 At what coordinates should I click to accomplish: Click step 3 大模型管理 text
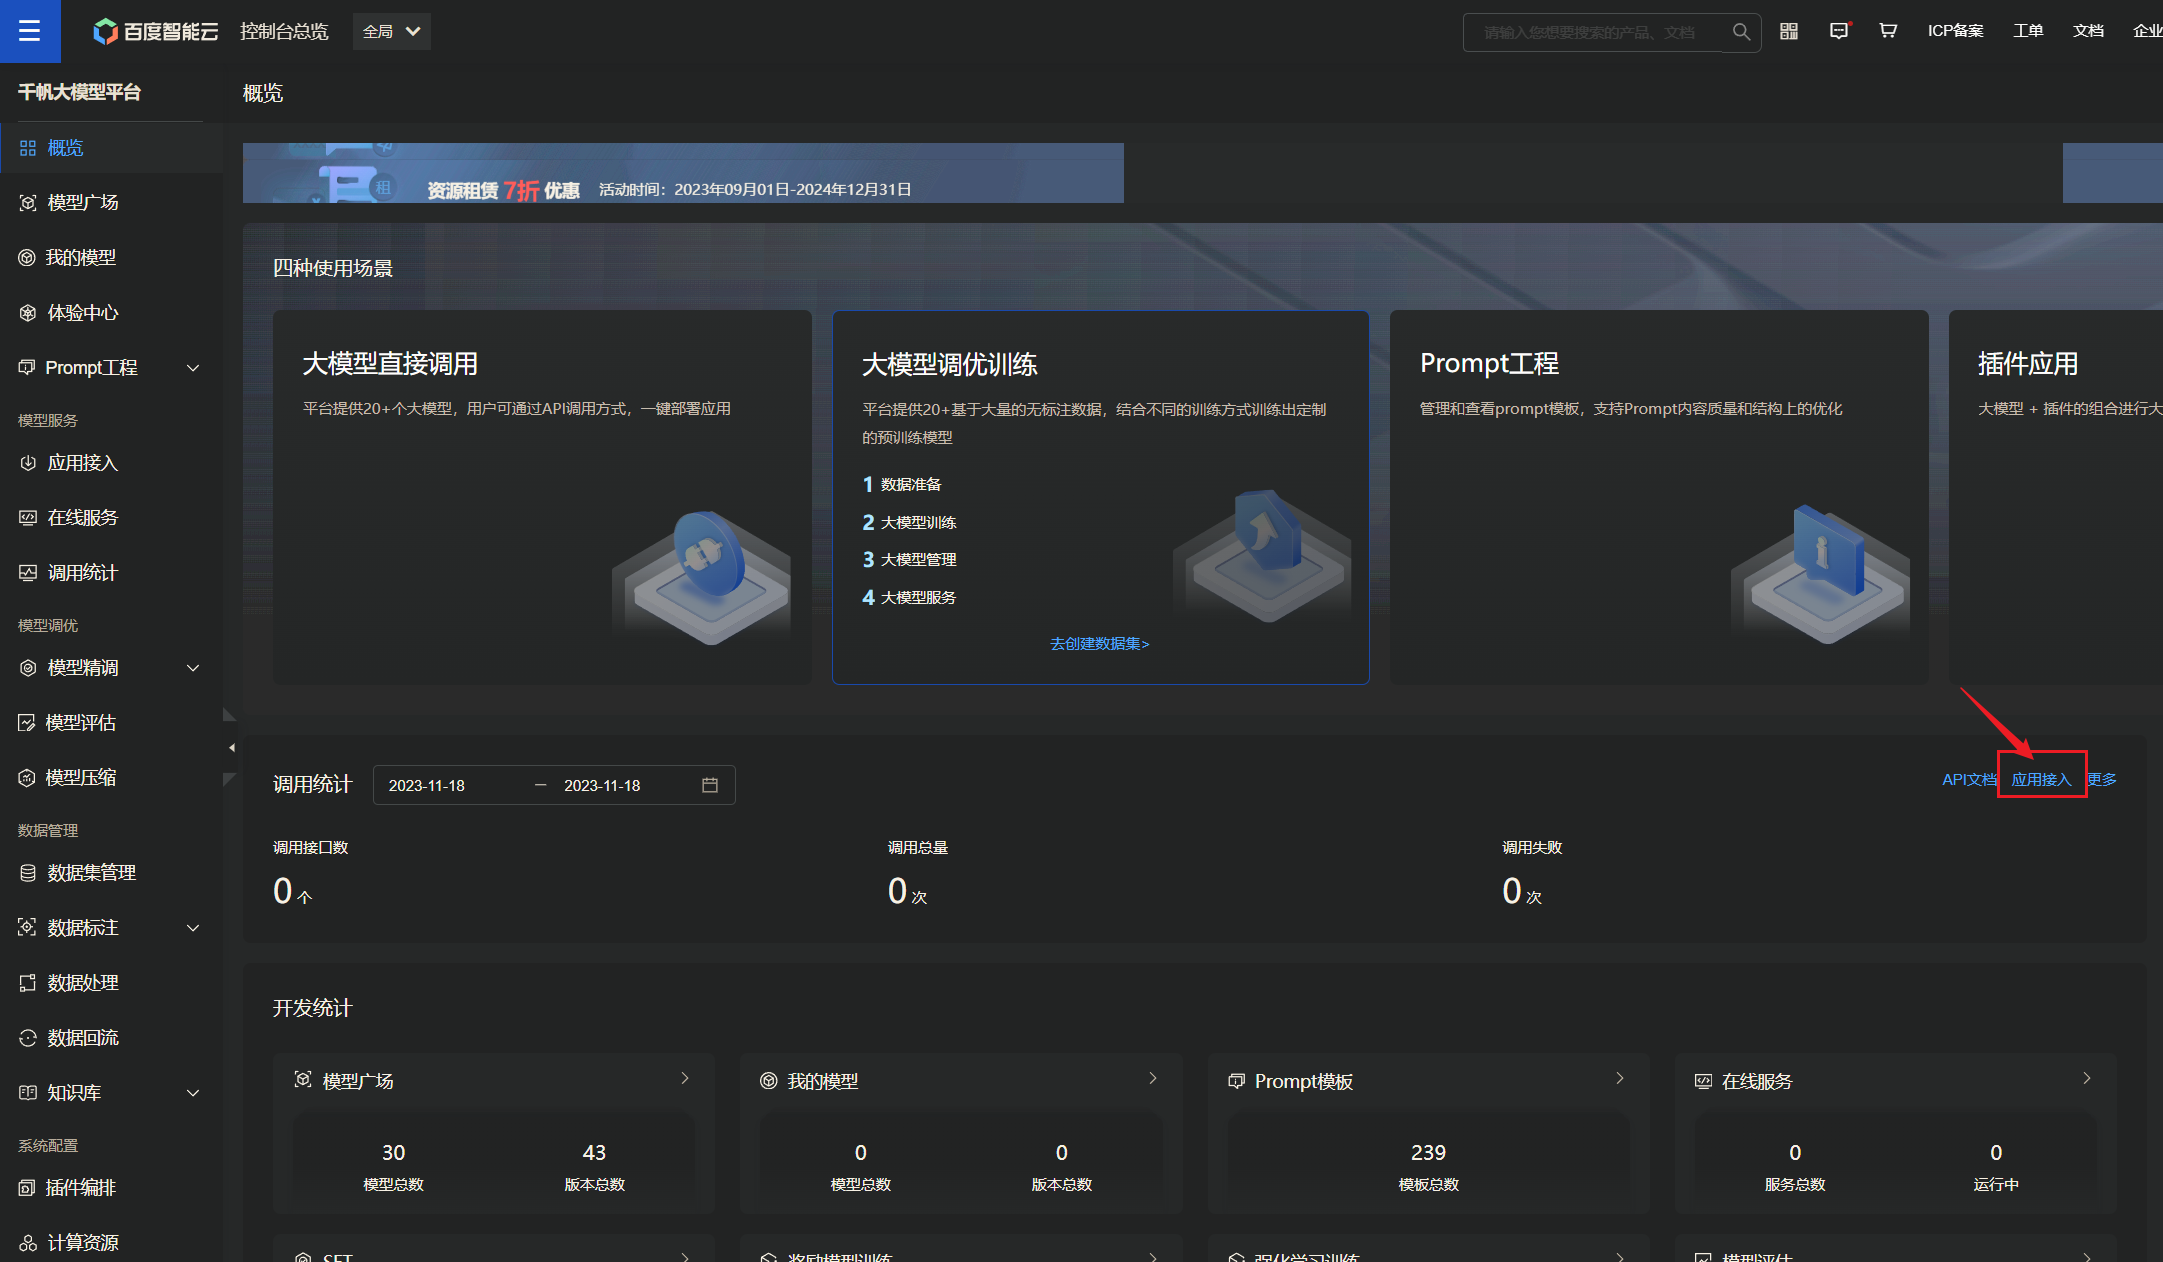click(x=918, y=559)
